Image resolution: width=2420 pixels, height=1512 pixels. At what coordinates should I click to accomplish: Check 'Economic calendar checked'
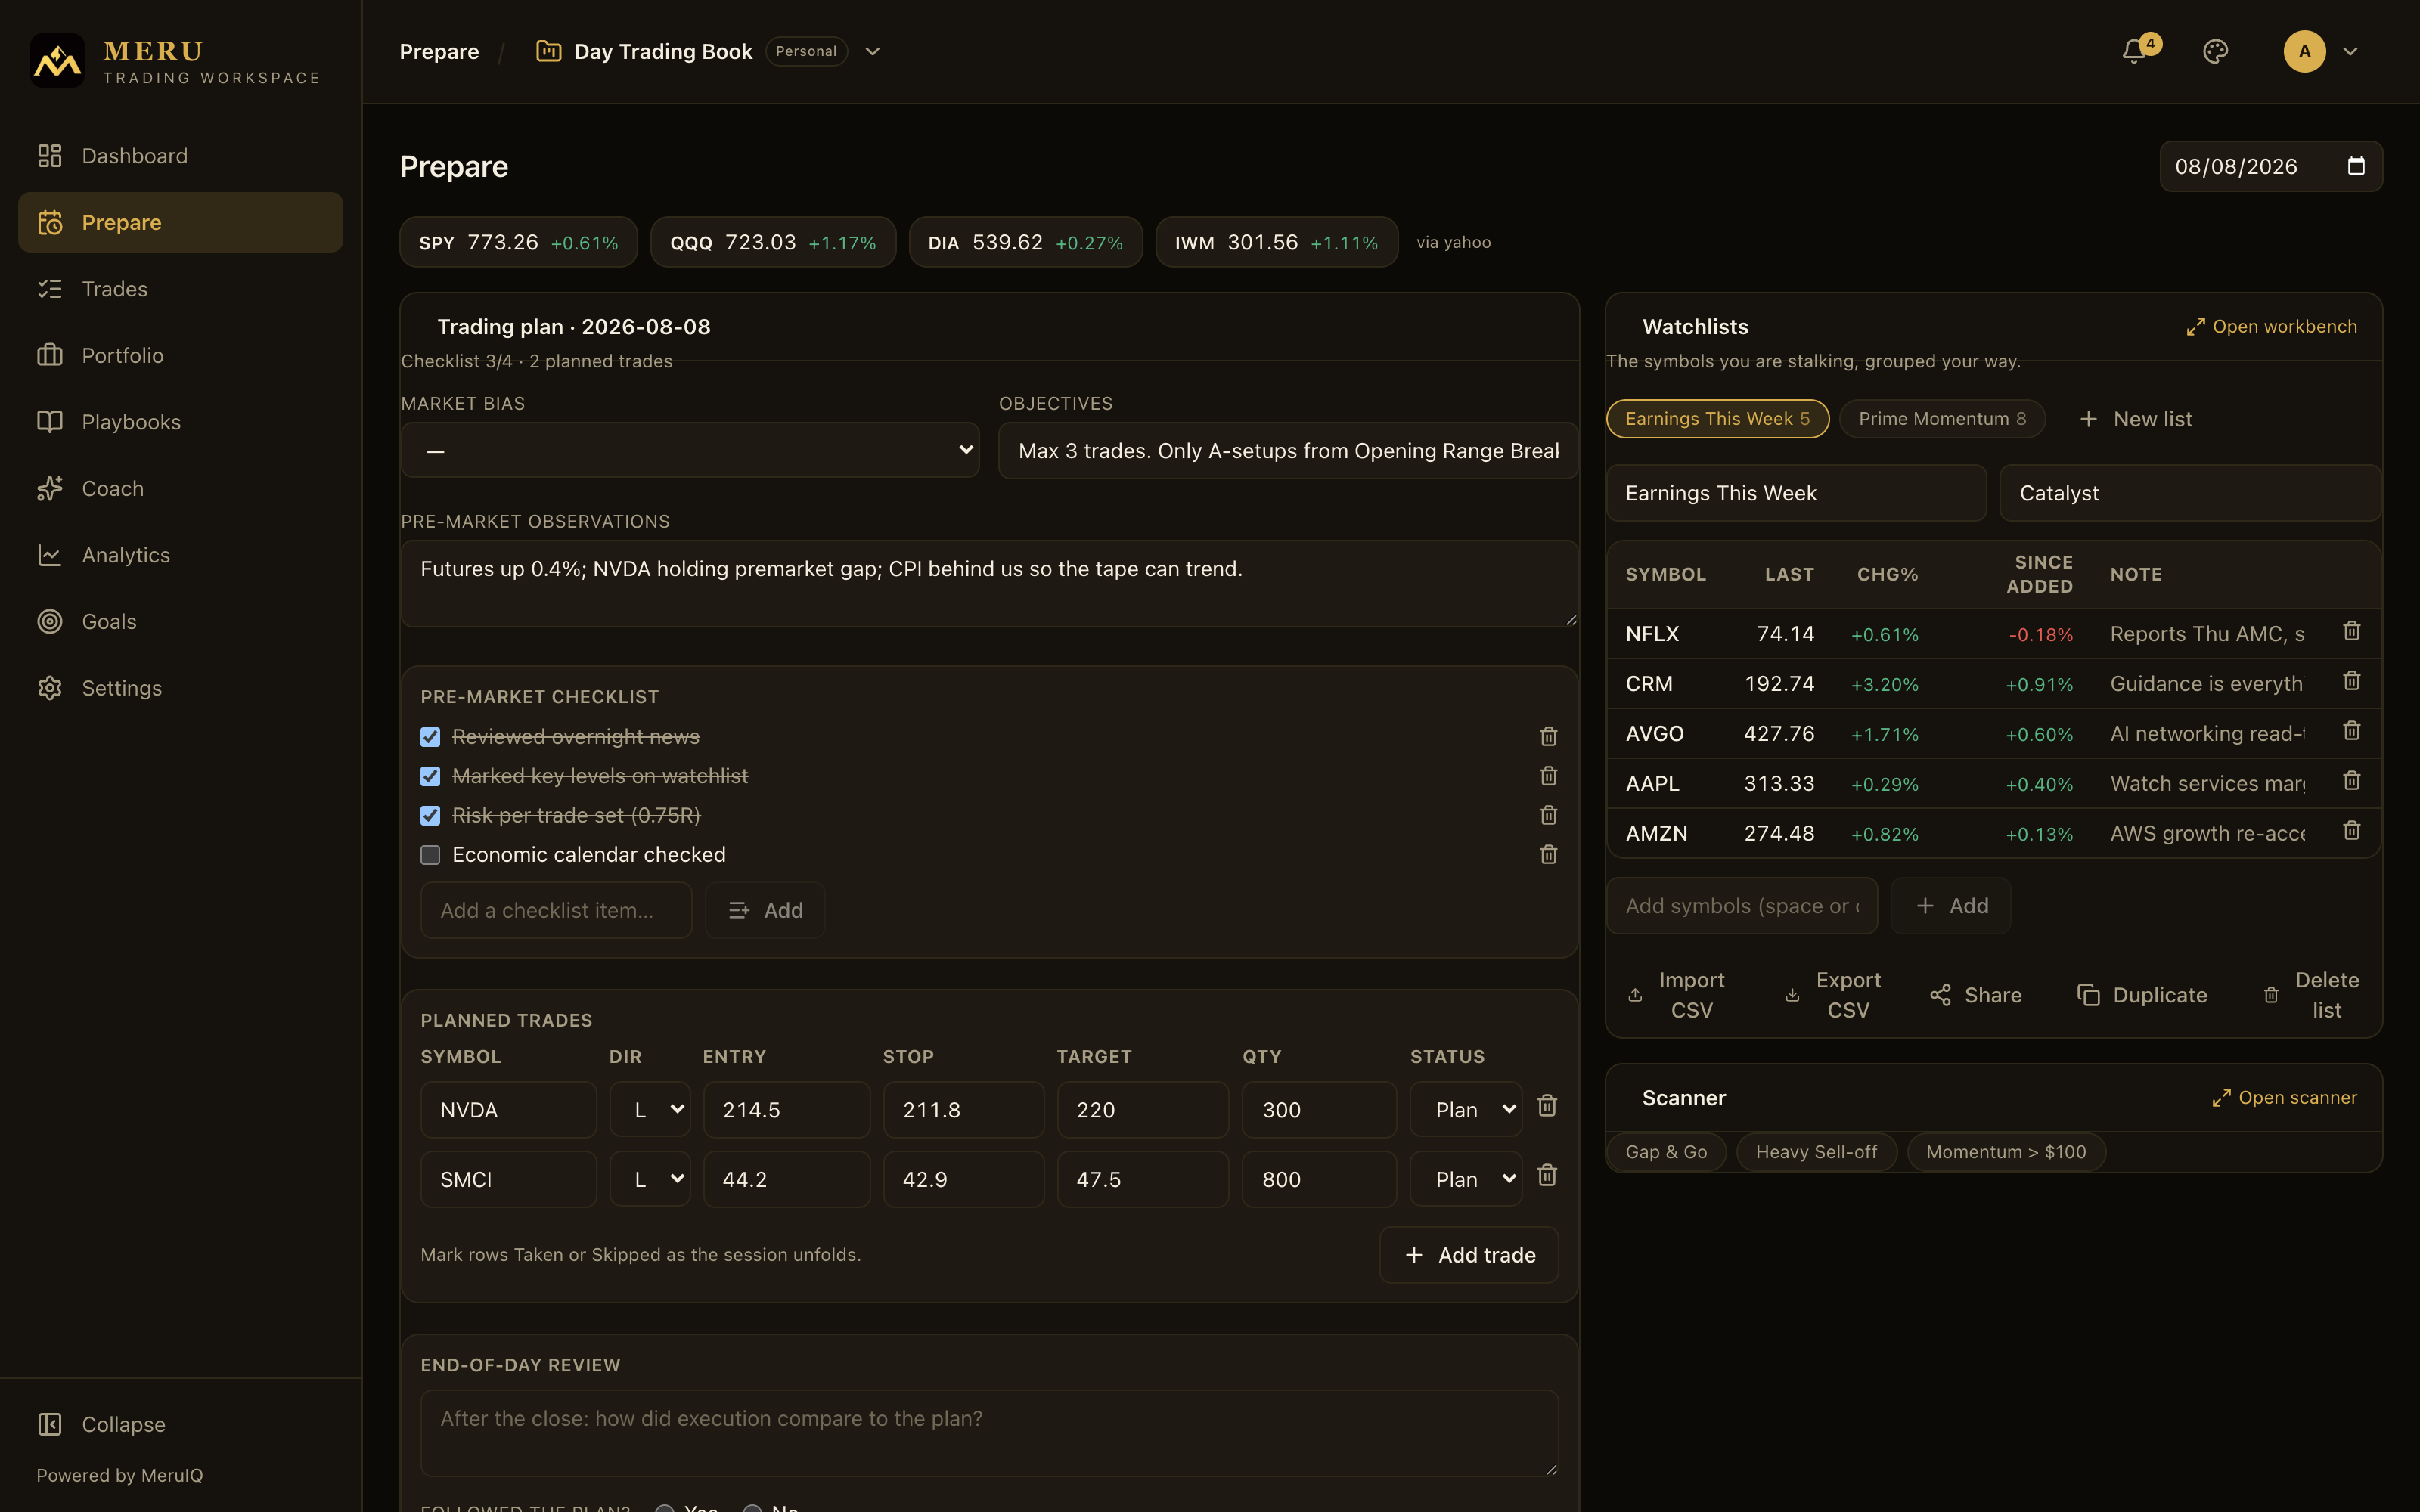point(430,855)
